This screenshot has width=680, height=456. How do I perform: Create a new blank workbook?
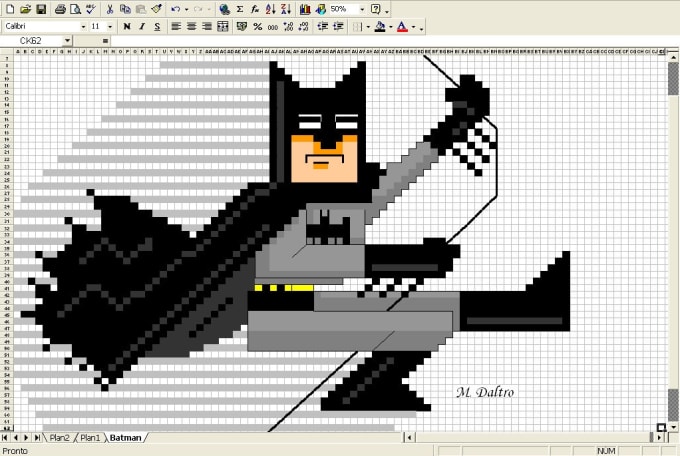[x=10, y=9]
